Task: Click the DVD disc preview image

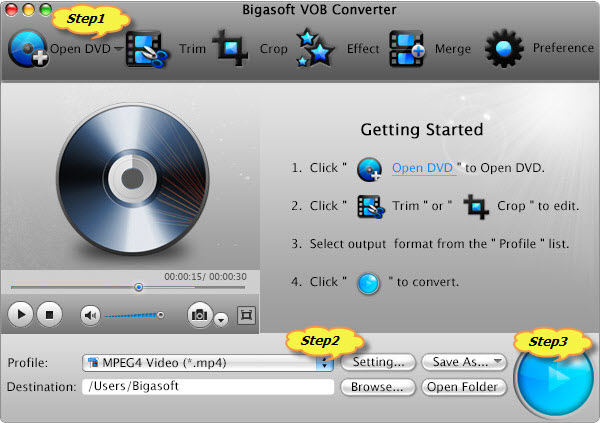Action: (132, 179)
